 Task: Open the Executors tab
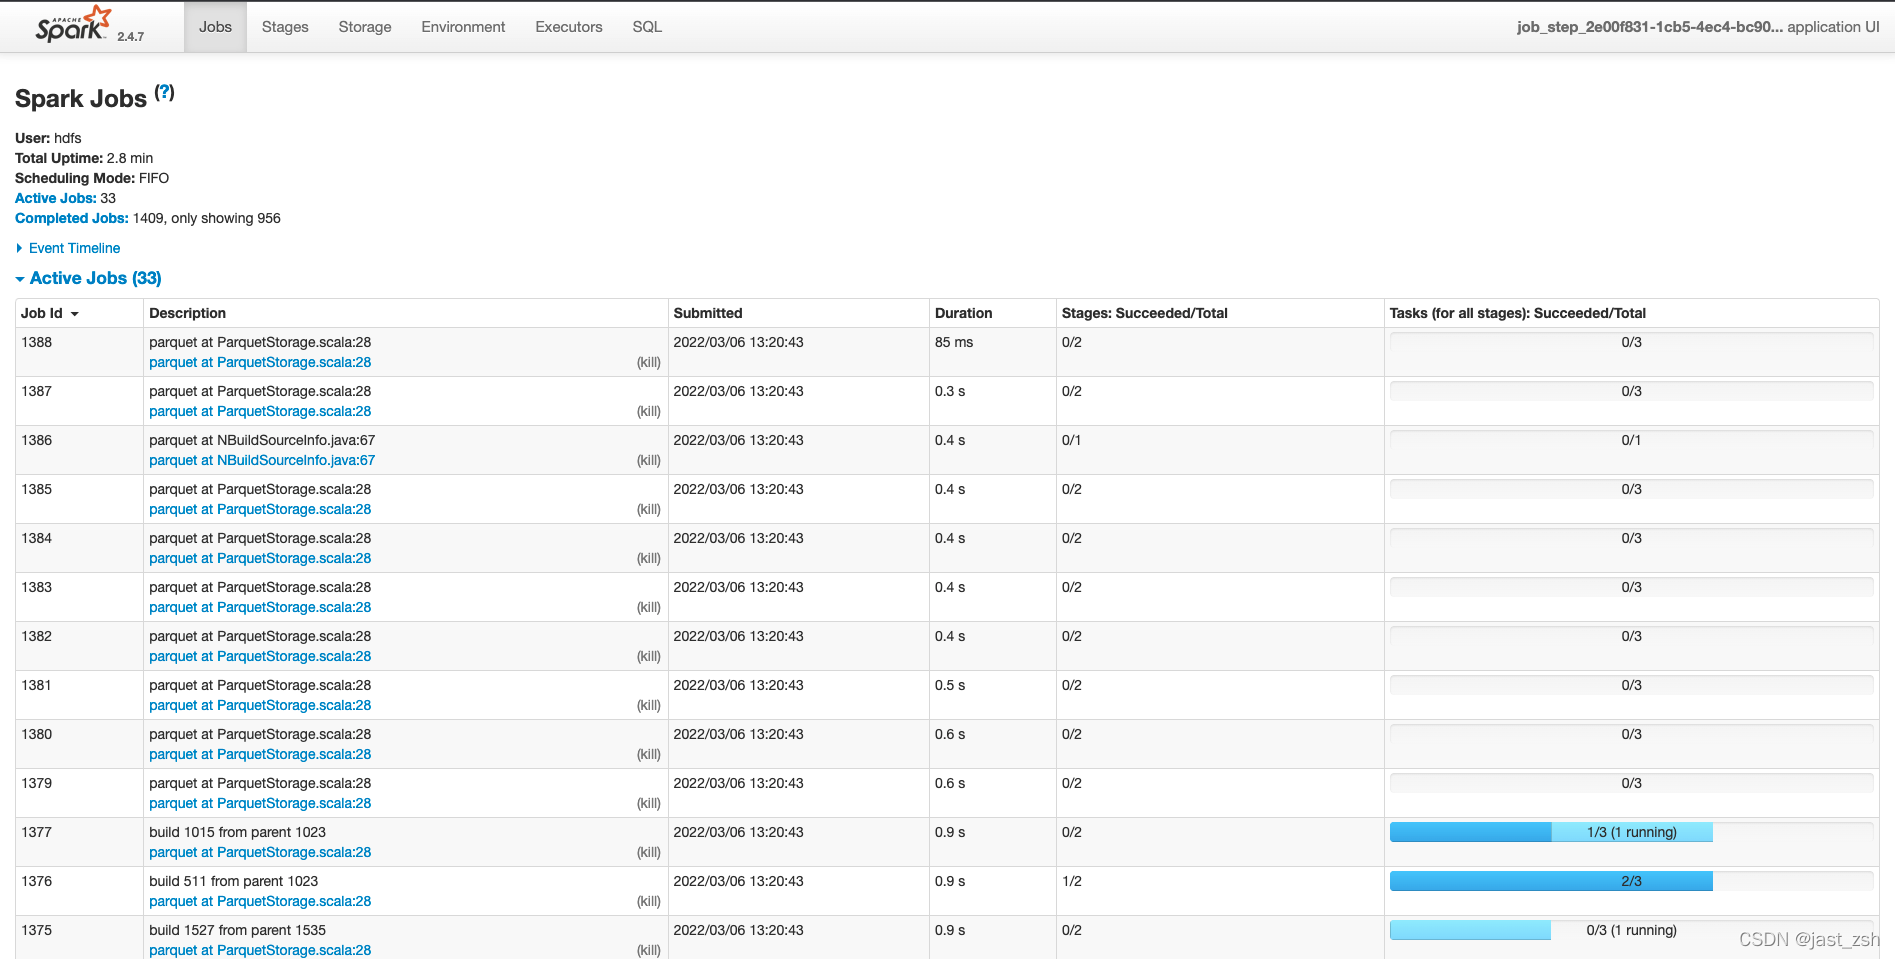pos(569,27)
